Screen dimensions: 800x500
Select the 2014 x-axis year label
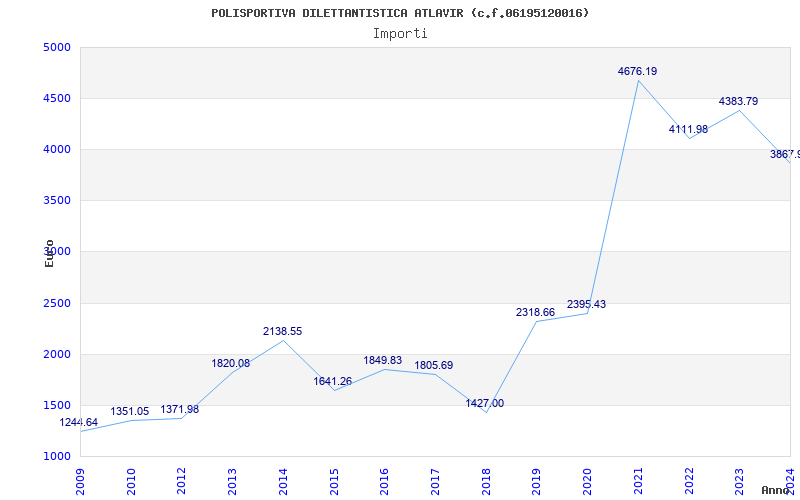tap(283, 479)
